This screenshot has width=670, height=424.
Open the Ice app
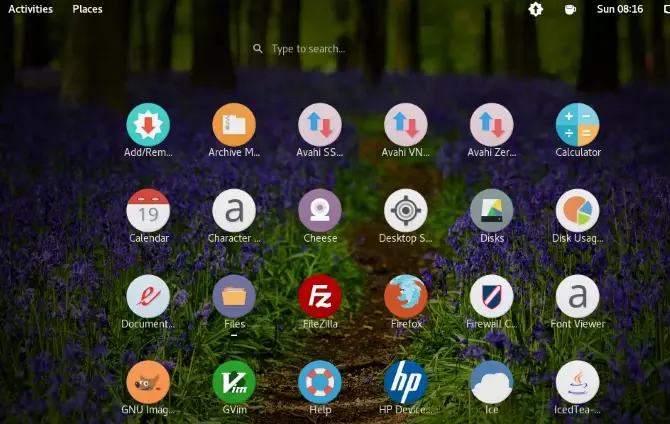click(x=491, y=382)
